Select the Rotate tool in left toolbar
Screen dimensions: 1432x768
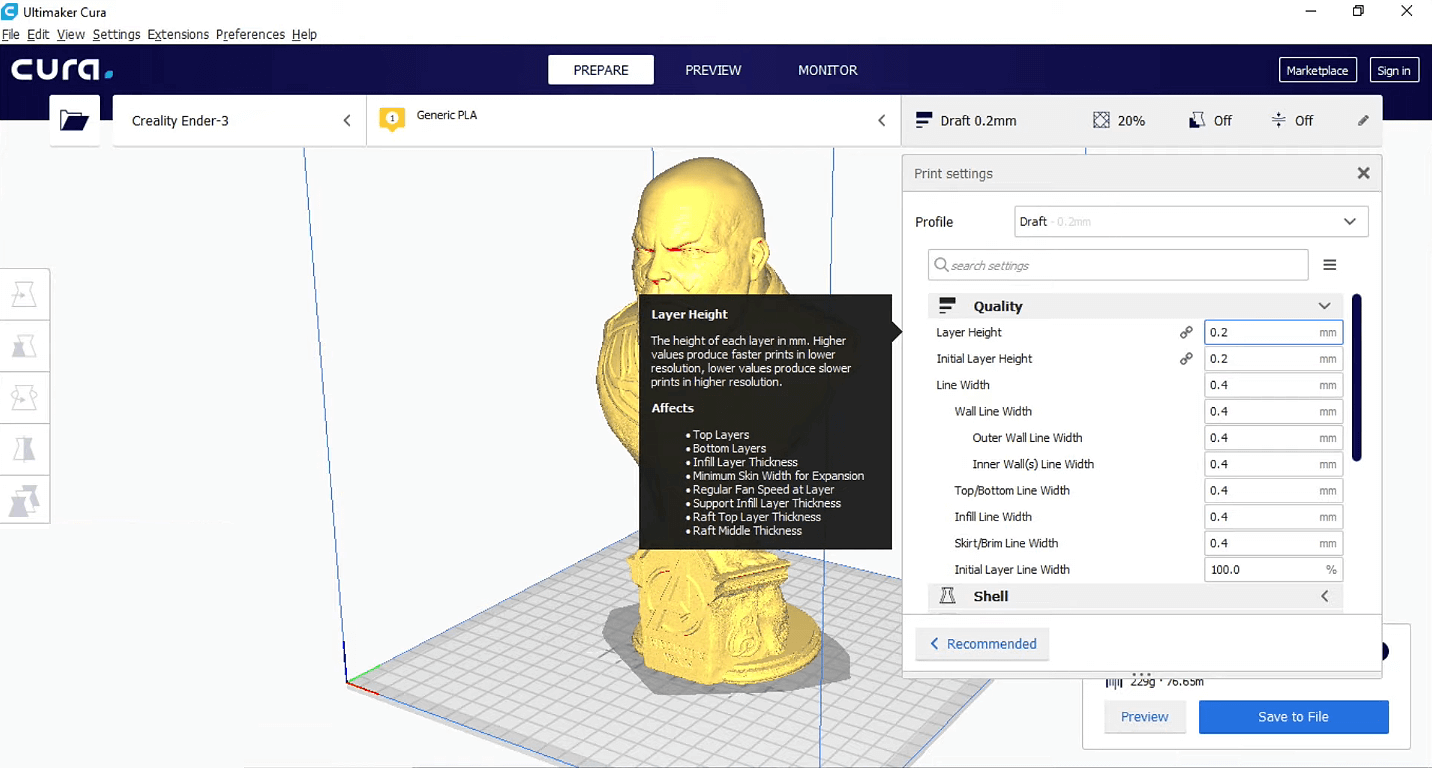tap(25, 397)
